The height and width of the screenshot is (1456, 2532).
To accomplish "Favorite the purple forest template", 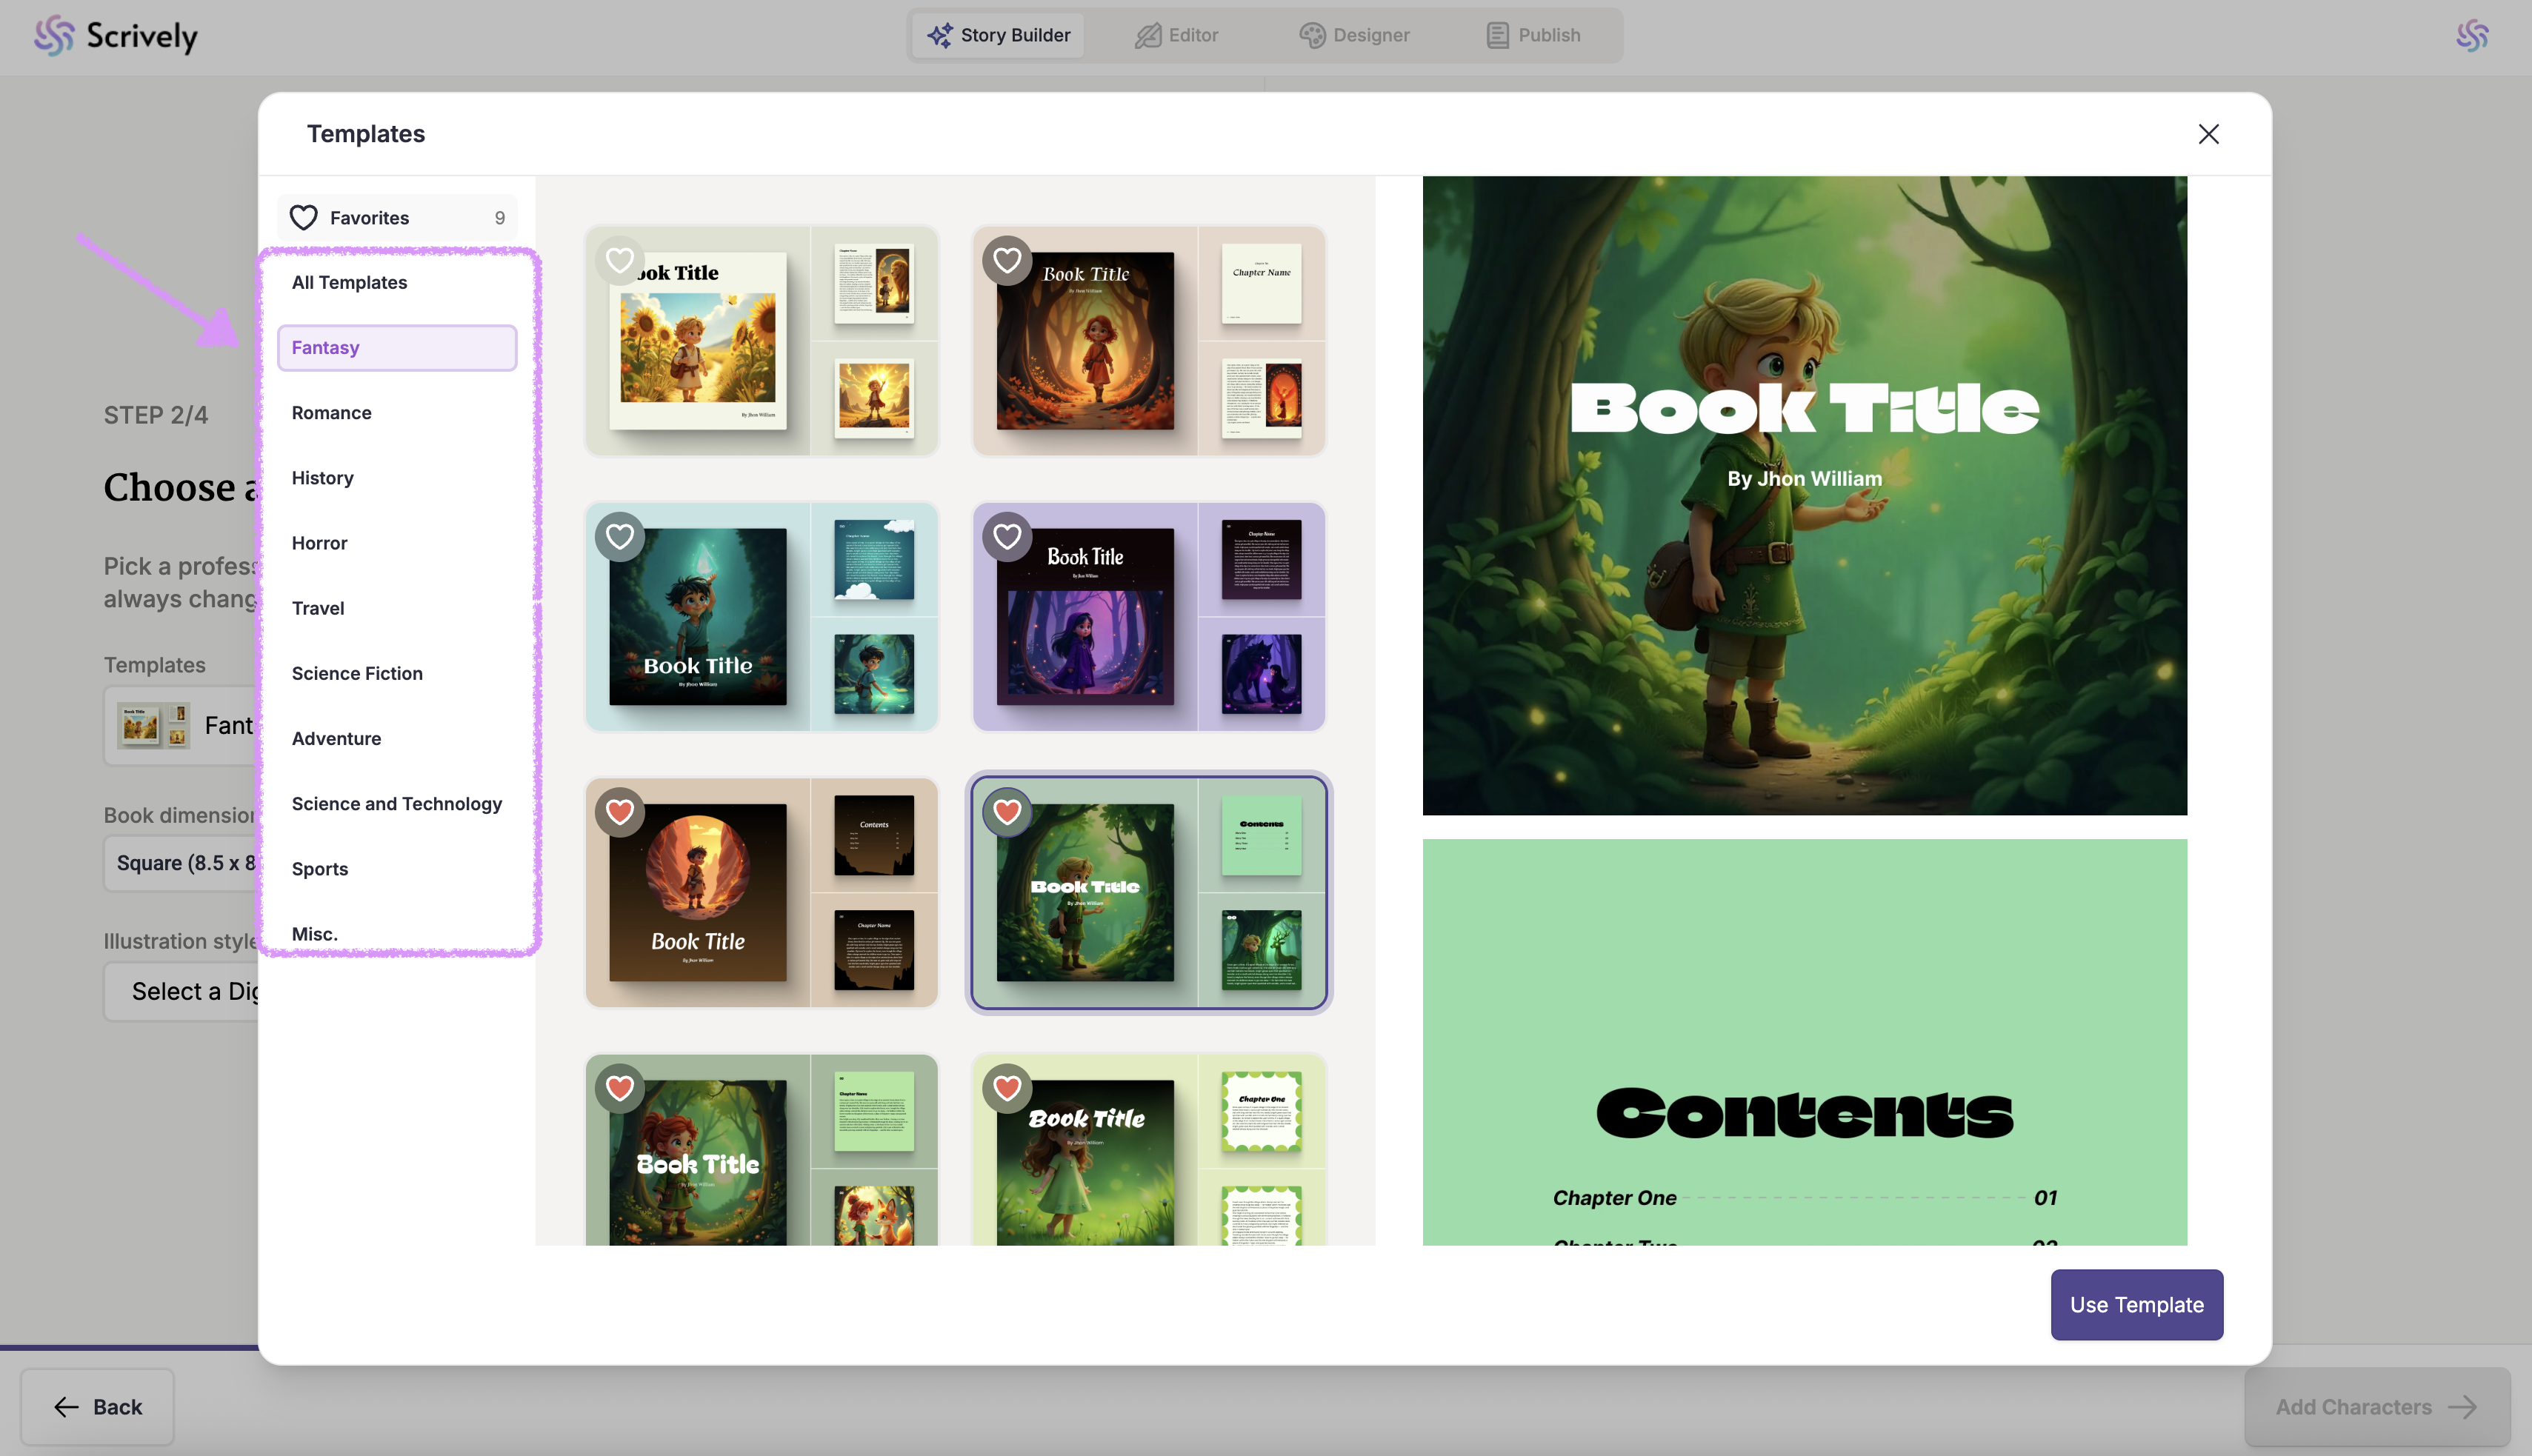I will (1007, 537).
